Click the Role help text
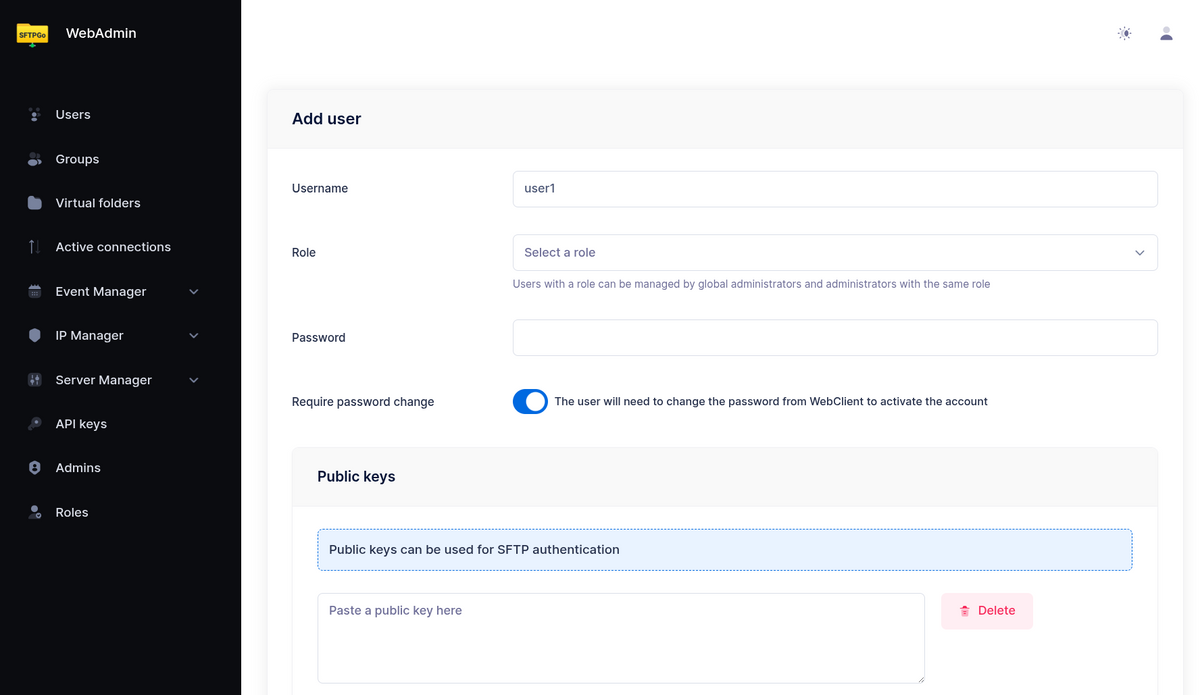 point(751,284)
